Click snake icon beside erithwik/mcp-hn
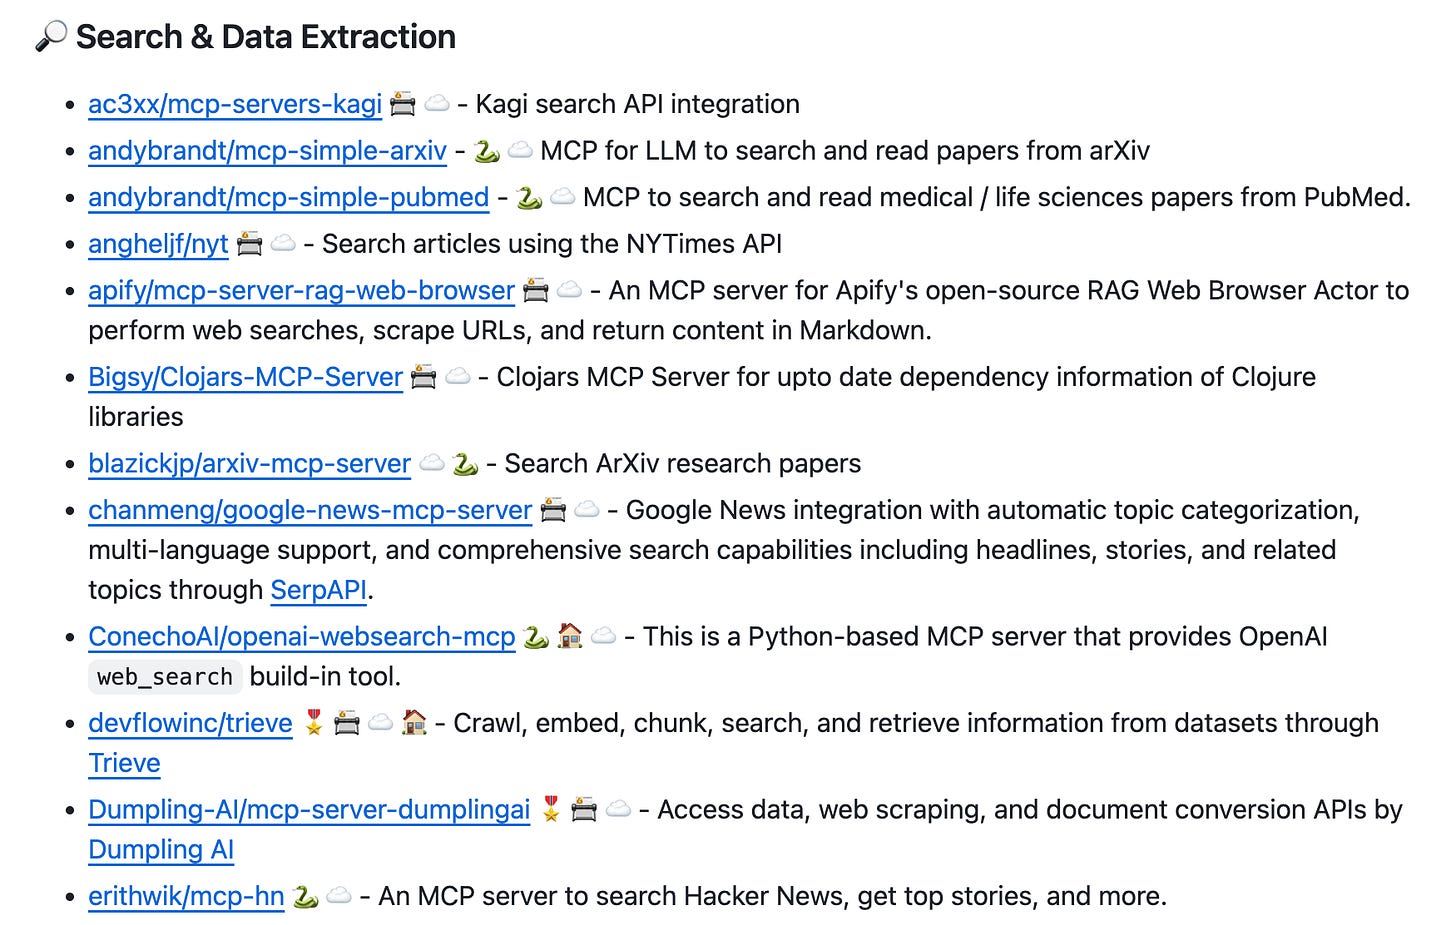 (306, 895)
